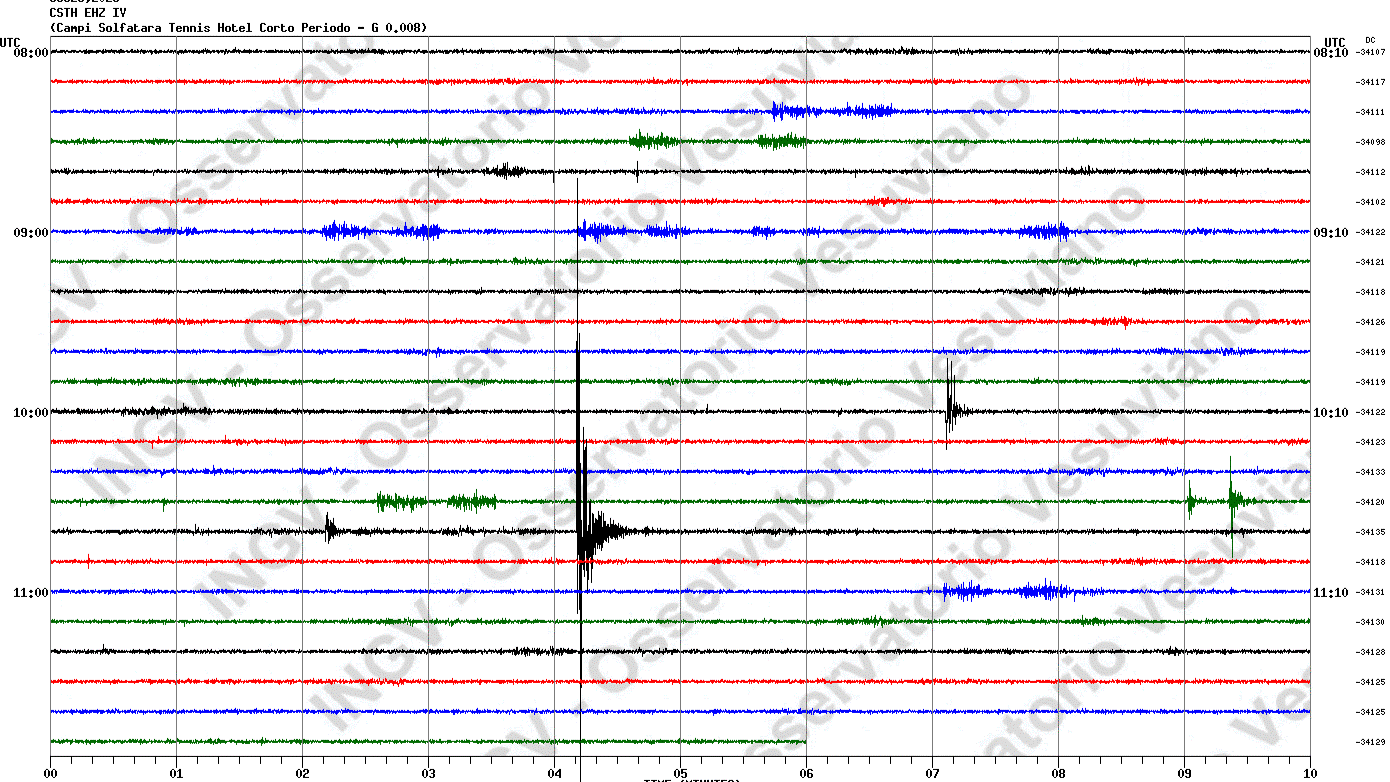Select the DC value '-34123'
The height and width of the screenshot is (782, 1390).
click(x=1370, y=442)
